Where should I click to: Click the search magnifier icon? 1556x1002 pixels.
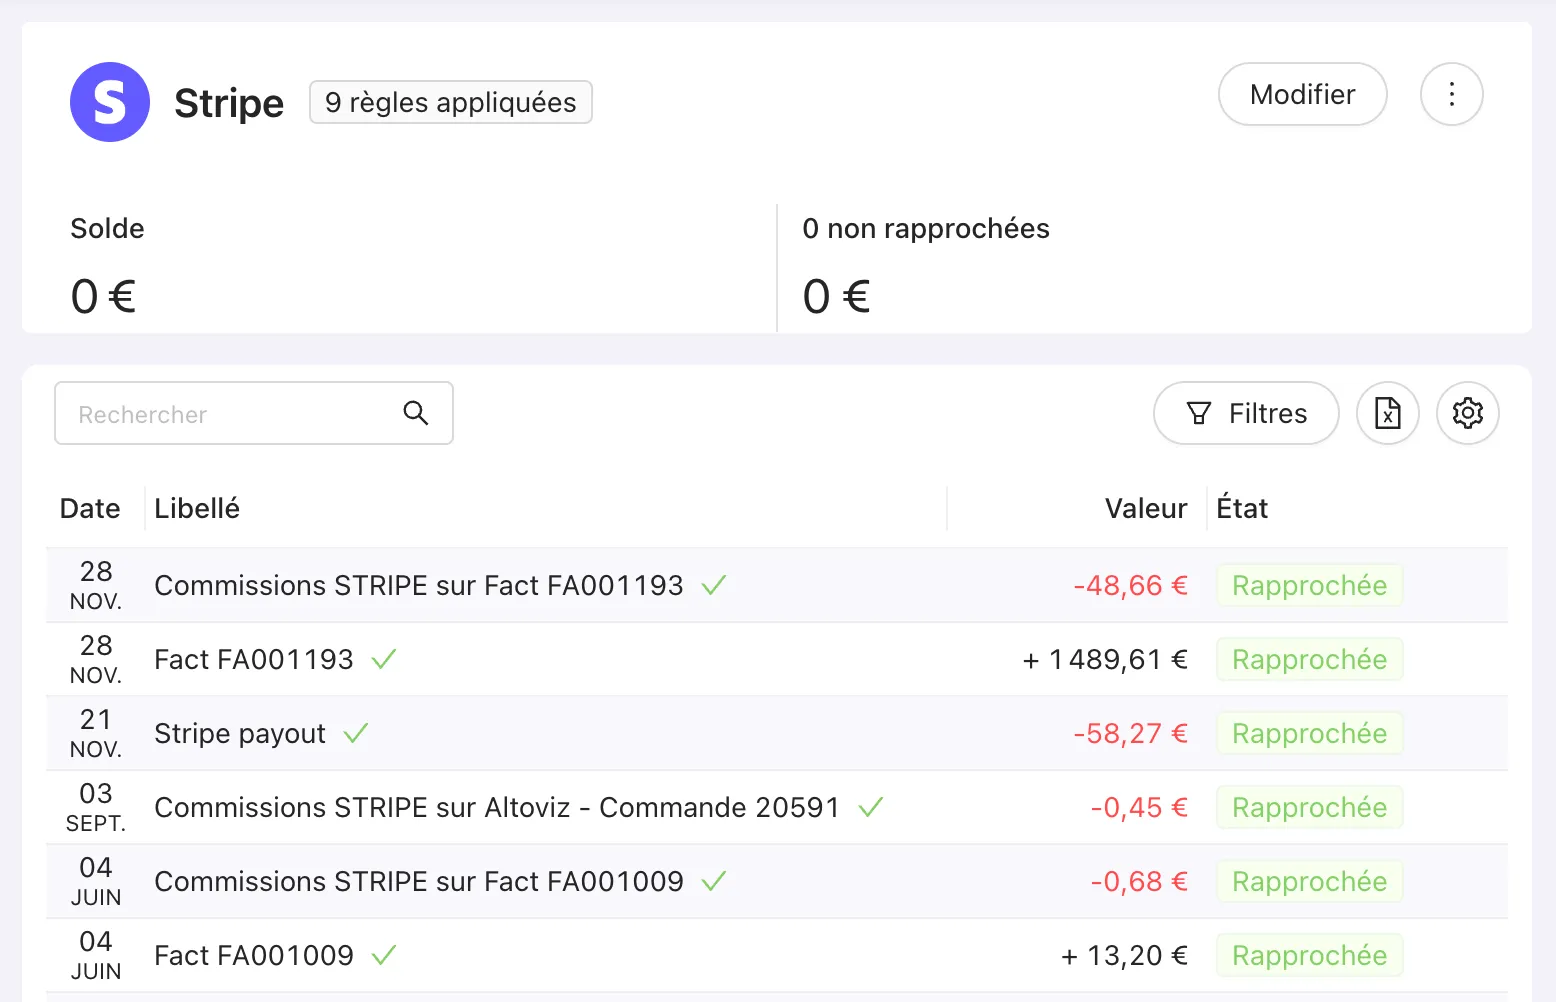[416, 413]
